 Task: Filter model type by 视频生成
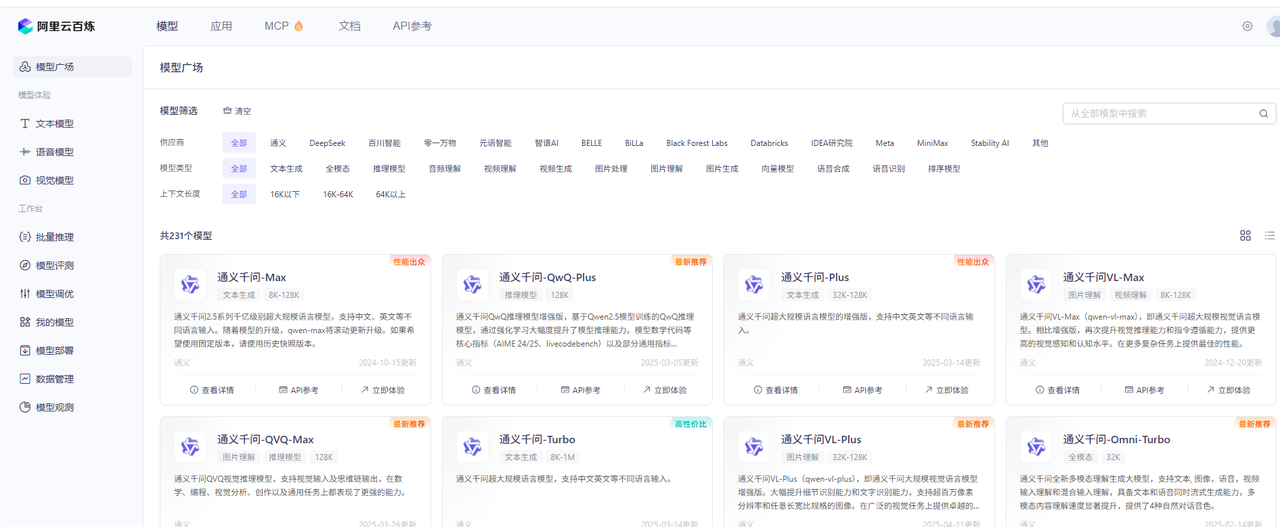(555, 169)
